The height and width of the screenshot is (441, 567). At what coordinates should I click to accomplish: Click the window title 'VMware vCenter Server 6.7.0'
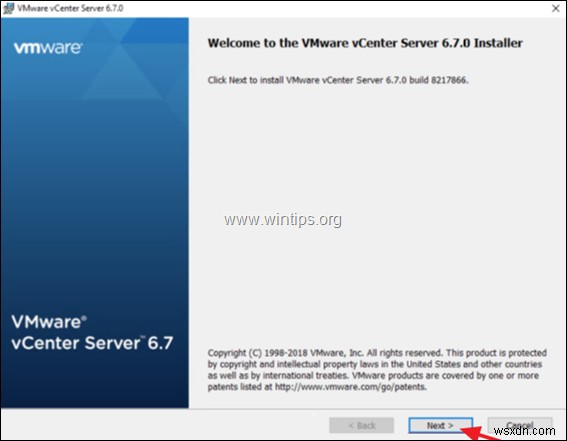coord(70,8)
